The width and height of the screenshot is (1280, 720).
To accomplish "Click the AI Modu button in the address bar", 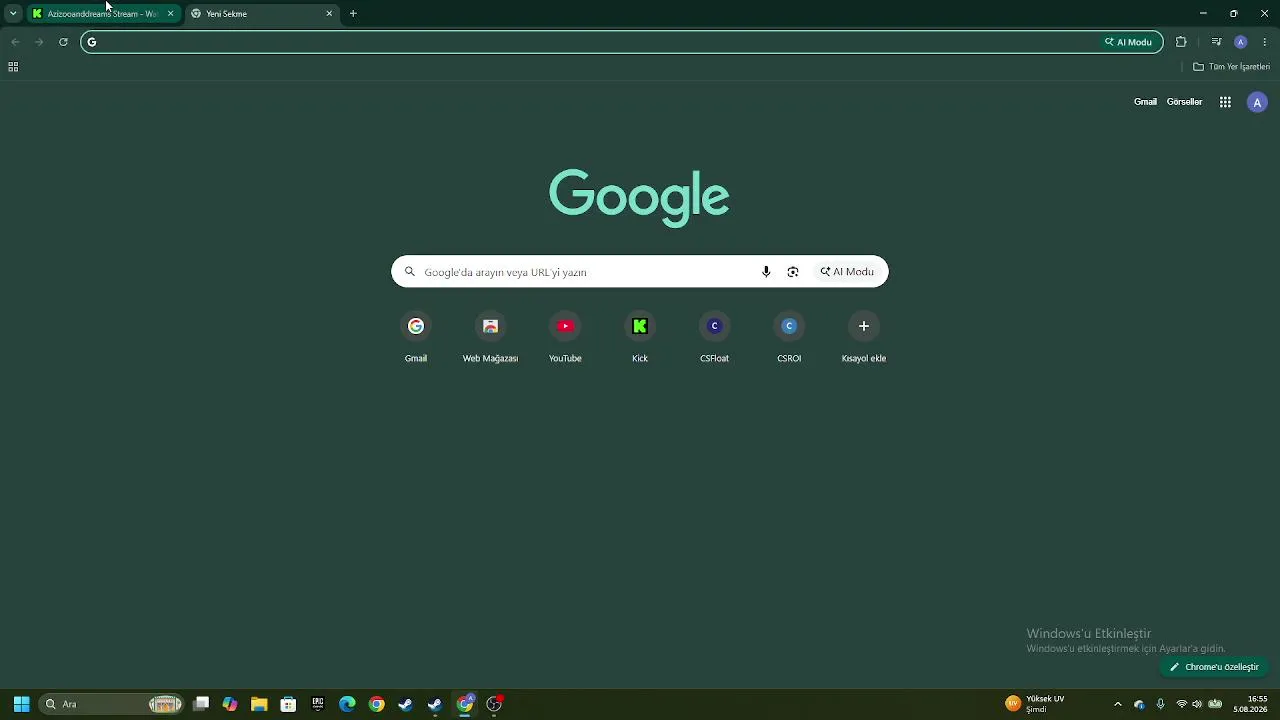I will [x=1129, y=42].
